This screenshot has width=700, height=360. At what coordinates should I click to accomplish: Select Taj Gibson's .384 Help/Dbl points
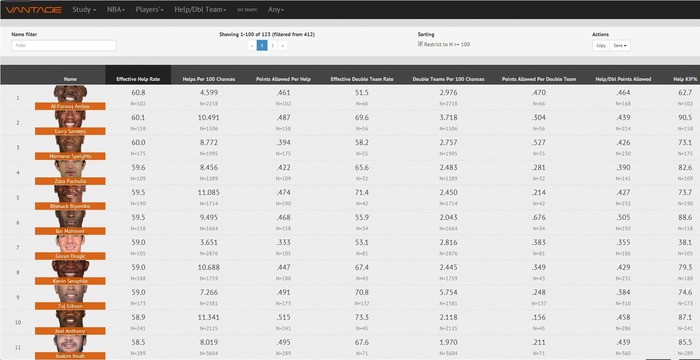[623, 293]
